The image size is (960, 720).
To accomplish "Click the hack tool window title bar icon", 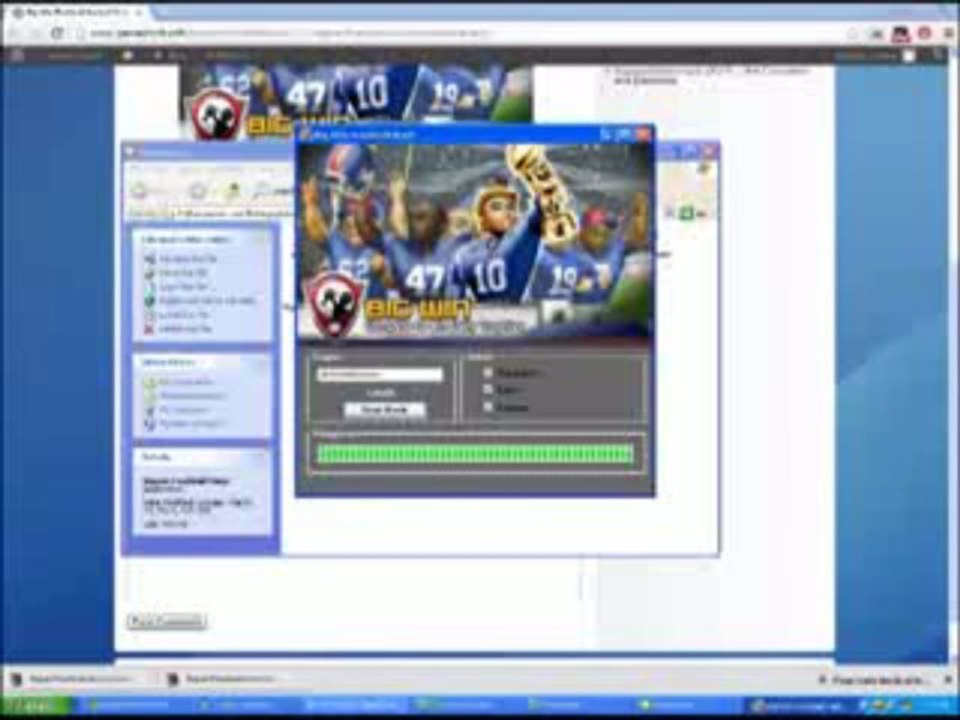I will coord(304,134).
